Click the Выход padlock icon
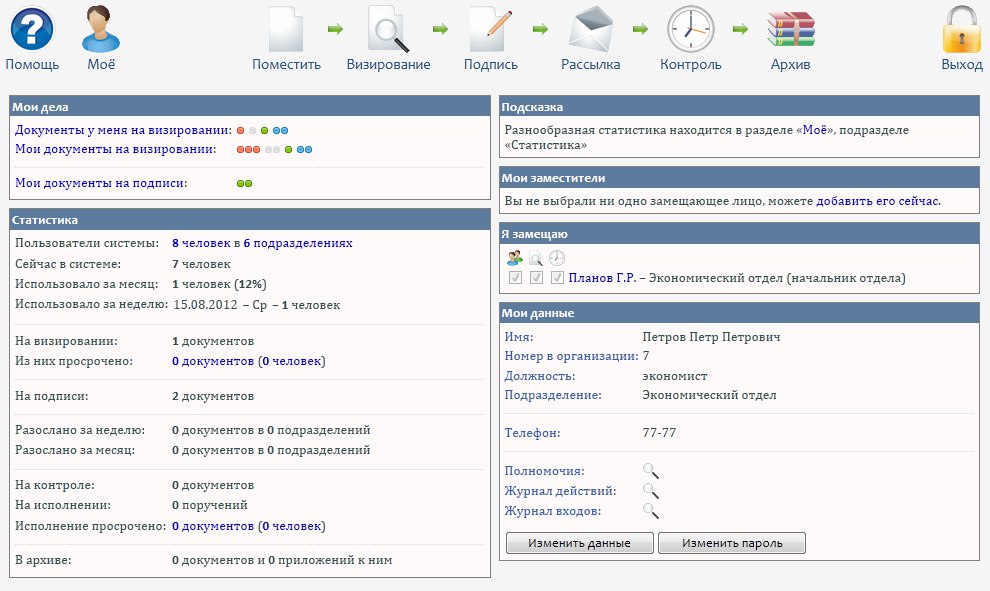 pyautogui.click(x=962, y=29)
